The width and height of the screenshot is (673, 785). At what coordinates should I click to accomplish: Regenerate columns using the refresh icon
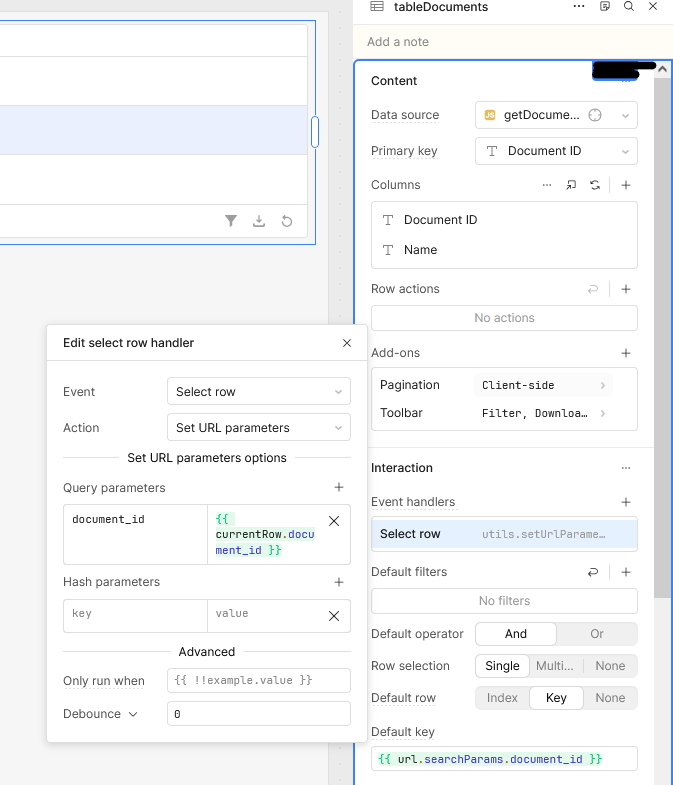595,185
